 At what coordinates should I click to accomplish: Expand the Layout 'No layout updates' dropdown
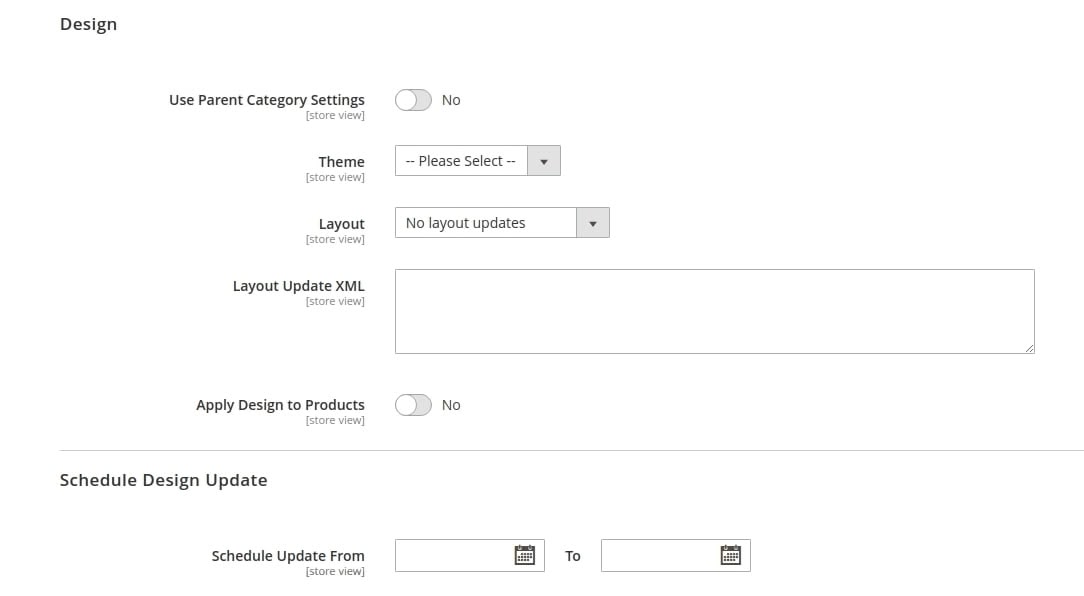(x=486, y=223)
